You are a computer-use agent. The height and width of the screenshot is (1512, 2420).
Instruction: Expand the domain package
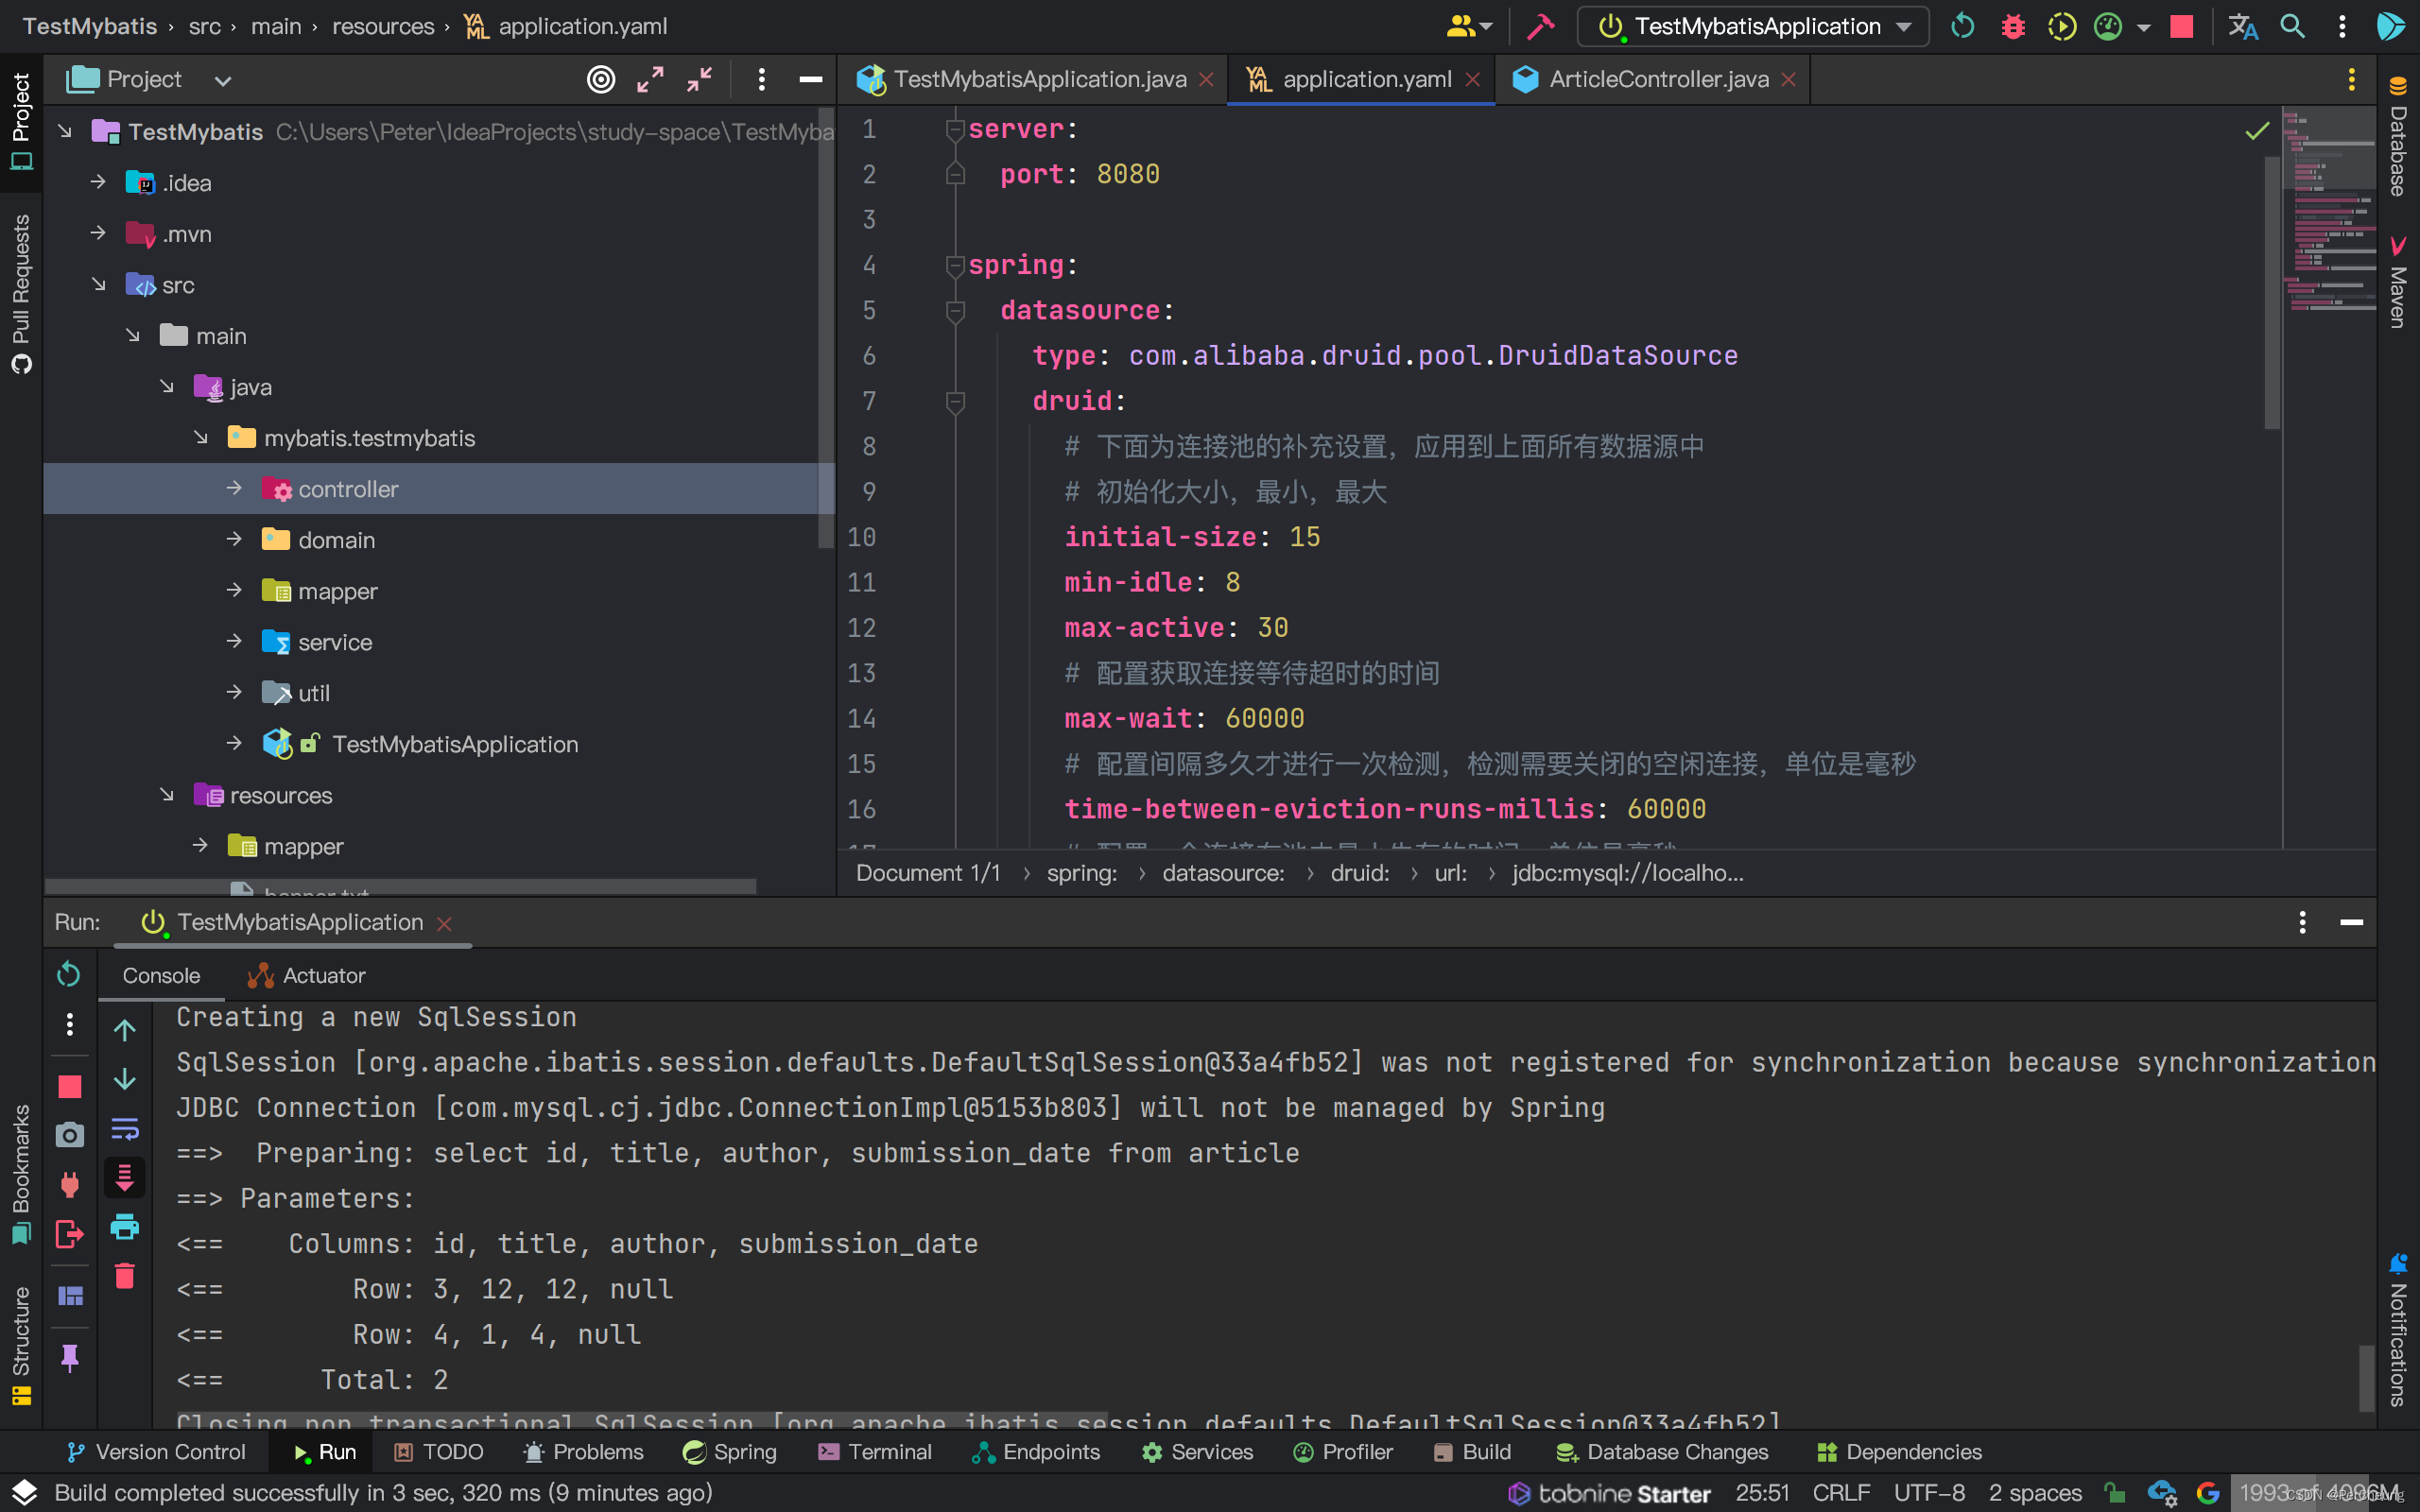click(x=234, y=539)
